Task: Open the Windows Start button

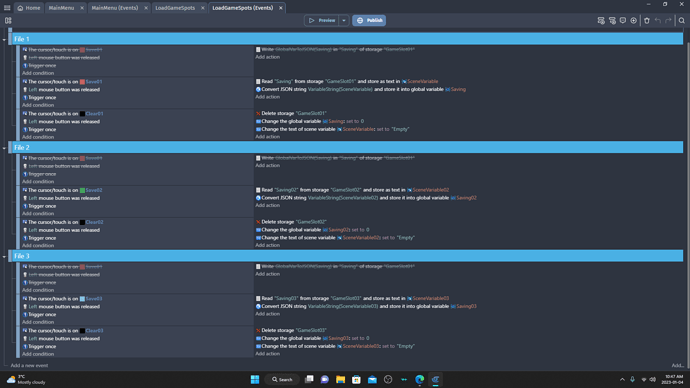Action: pos(255,379)
